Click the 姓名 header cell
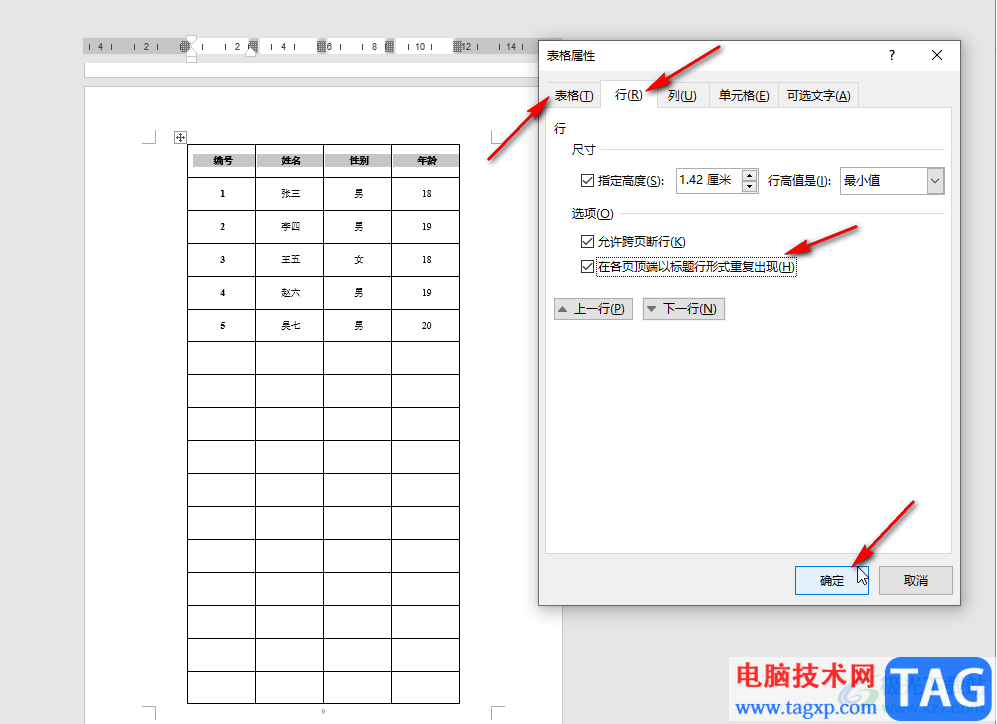The height and width of the screenshot is (724, 997). pos(290,161)
